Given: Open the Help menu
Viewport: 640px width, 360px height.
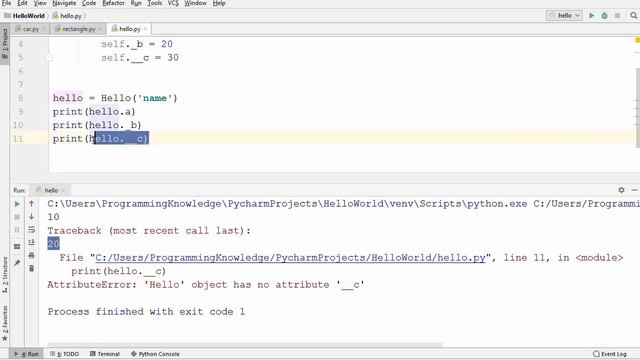Looking at the screenshot, I should [219, 3].
